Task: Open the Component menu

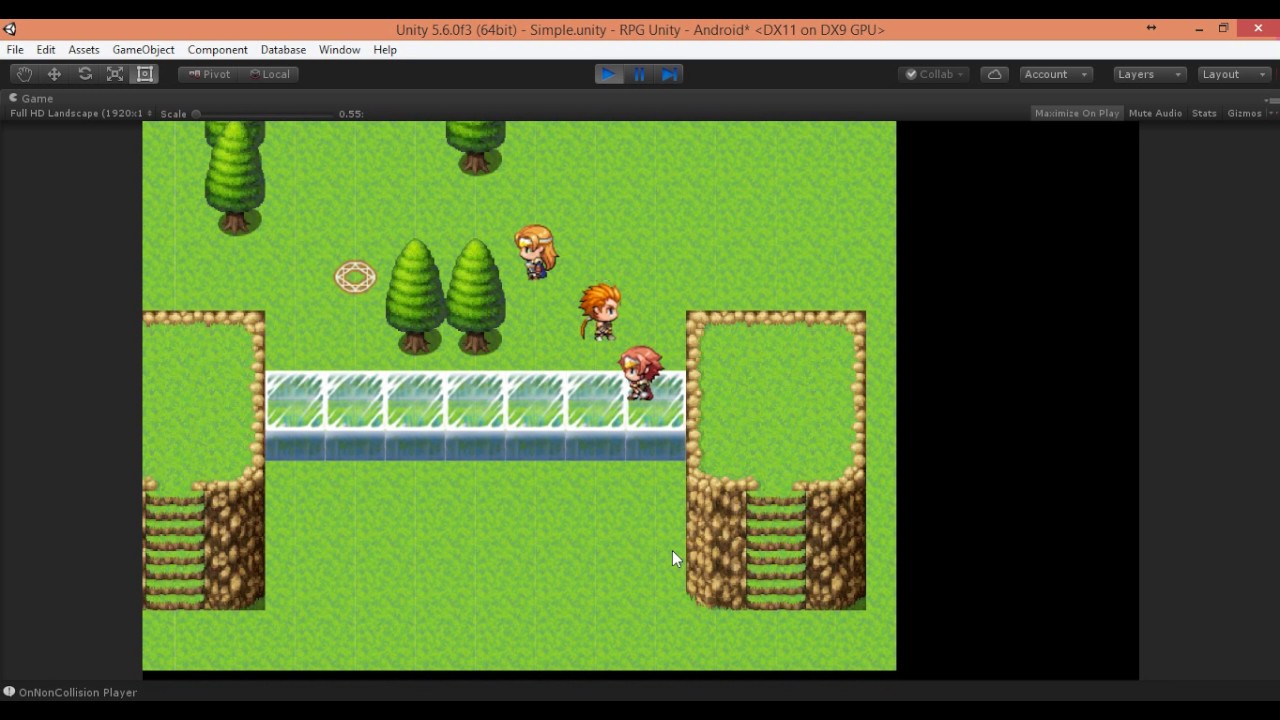Action: pyautogui.click(x=217, y=50)
